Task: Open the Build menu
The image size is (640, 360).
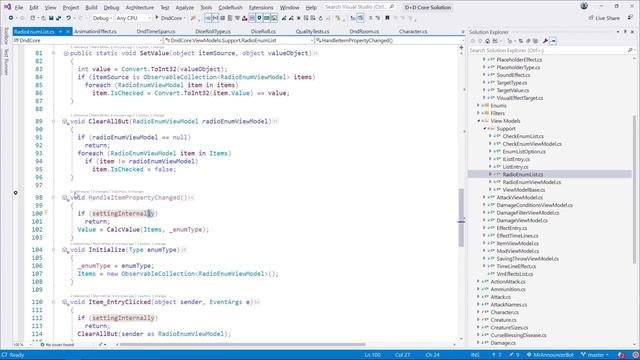Action: [91, 7]
